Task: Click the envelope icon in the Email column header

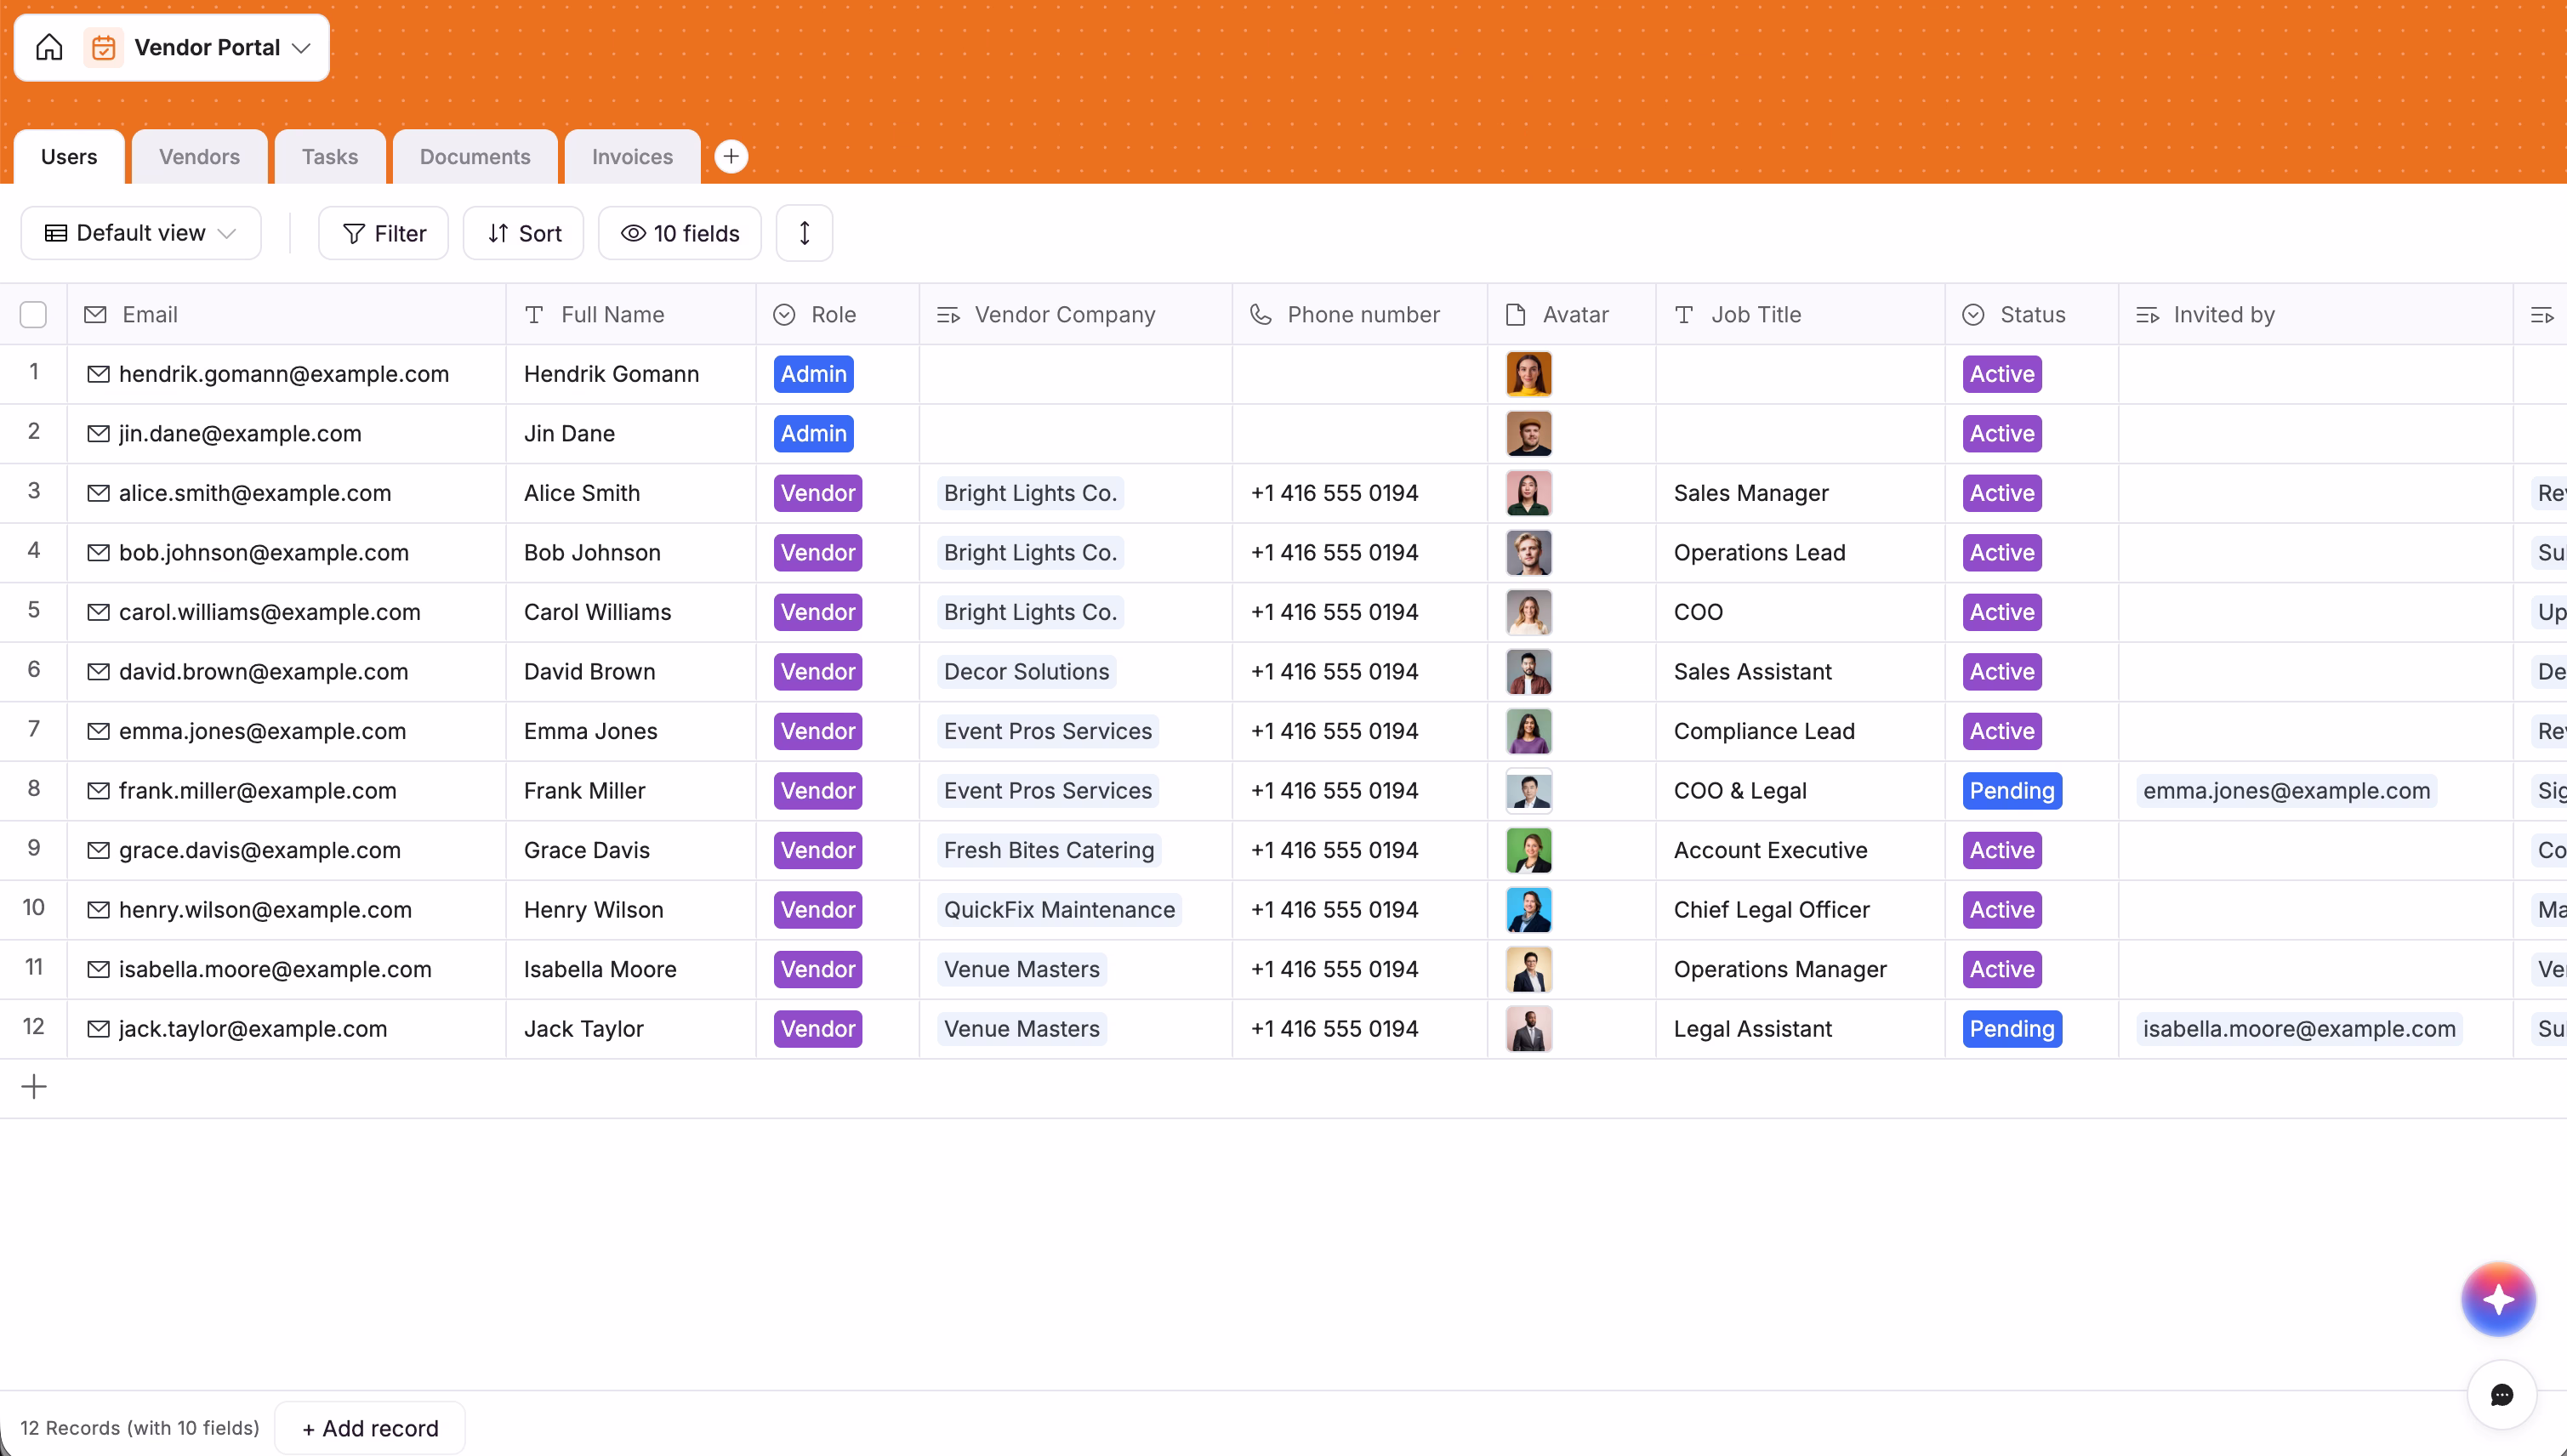Action: coord(96,313)
